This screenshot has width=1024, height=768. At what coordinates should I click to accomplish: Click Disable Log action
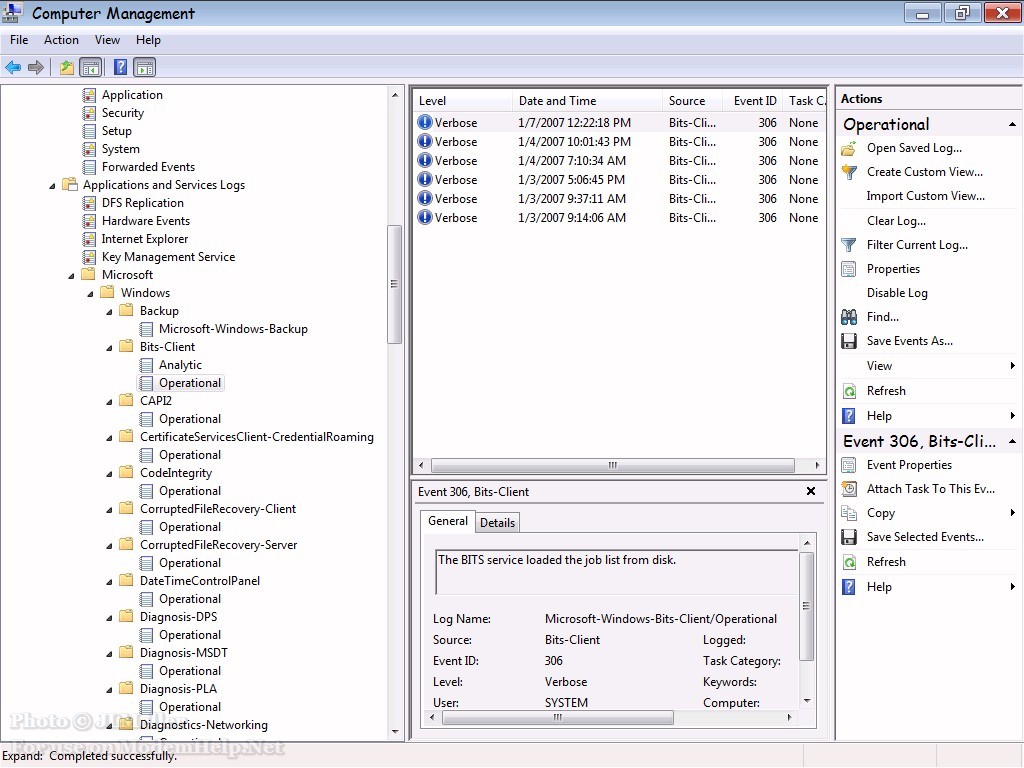pyautogui.click(x=897, y=293)
